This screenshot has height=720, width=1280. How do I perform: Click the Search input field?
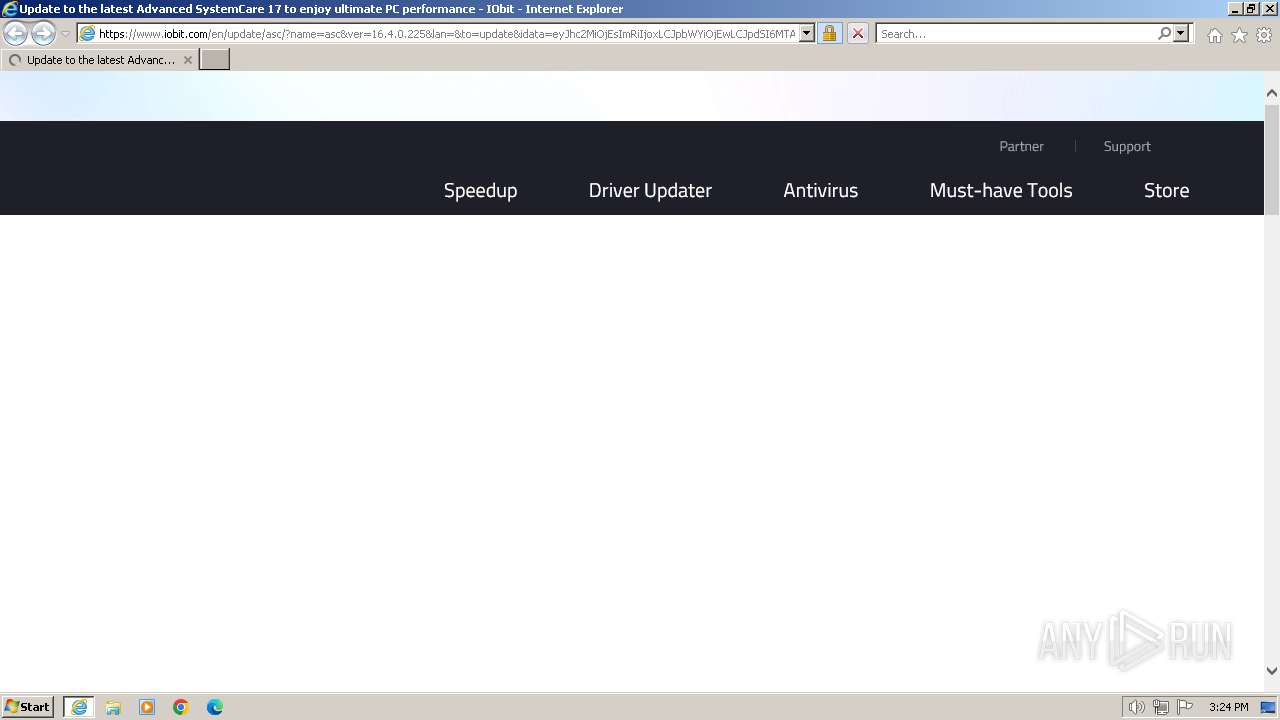1015,34
